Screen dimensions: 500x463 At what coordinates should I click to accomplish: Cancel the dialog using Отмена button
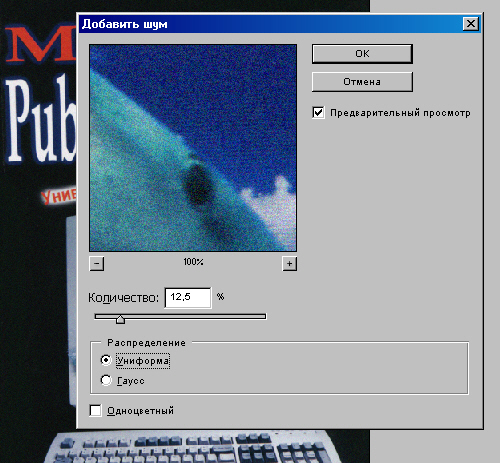362,82
